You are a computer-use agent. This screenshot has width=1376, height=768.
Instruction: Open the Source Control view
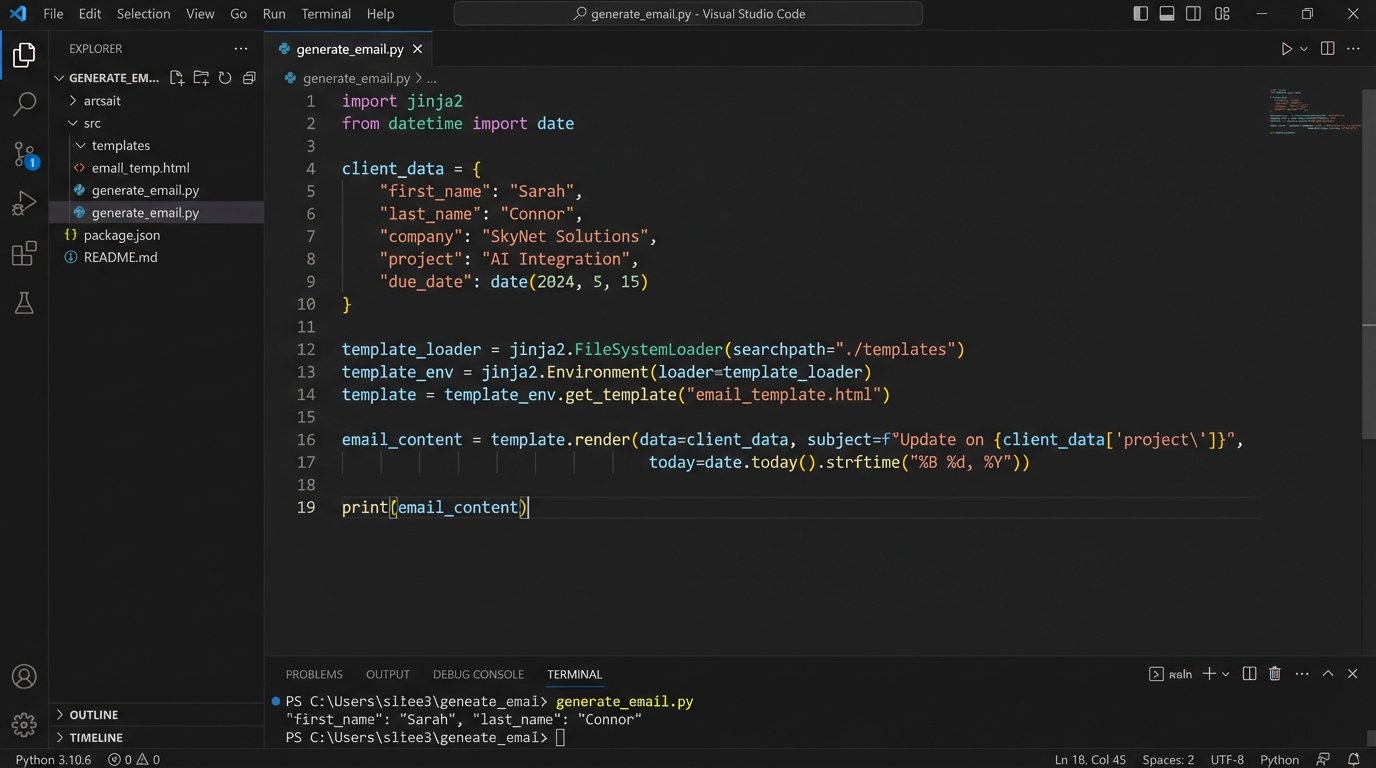pos(24,154)
